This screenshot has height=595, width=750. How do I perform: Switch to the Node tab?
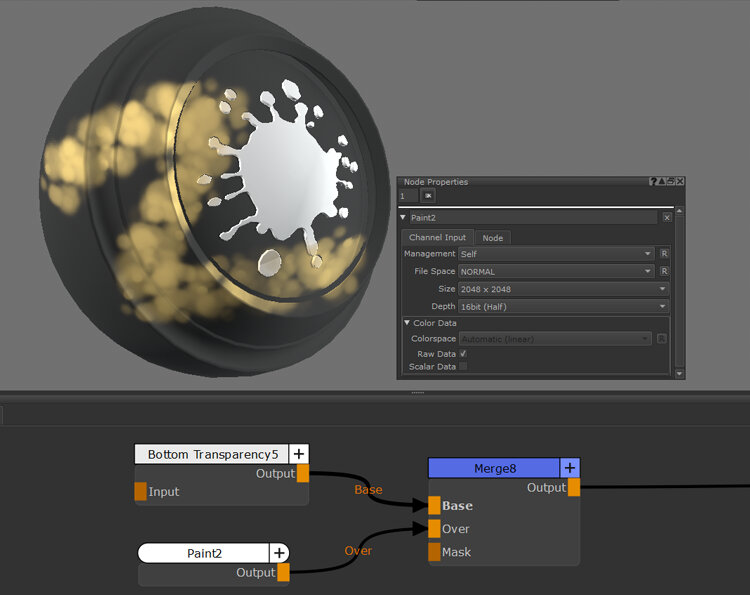click(492, 238)
